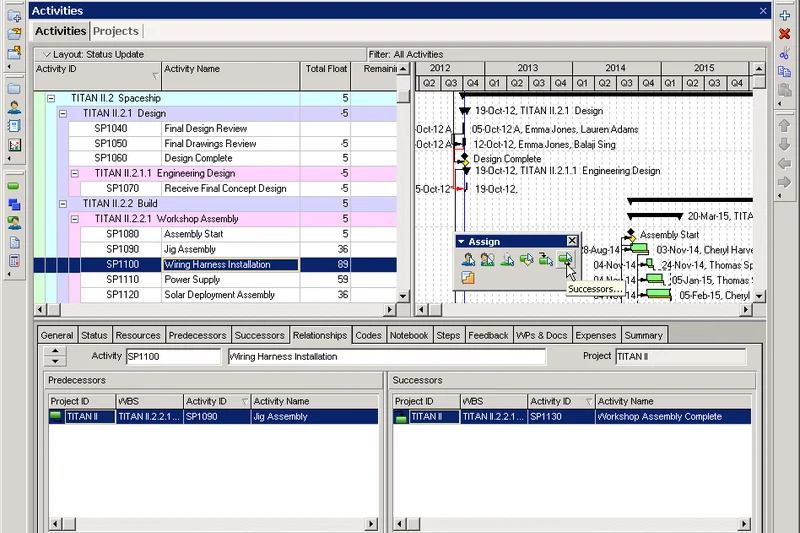Open the Summary details tab
The image size is (800, 533).
(643, 335)
